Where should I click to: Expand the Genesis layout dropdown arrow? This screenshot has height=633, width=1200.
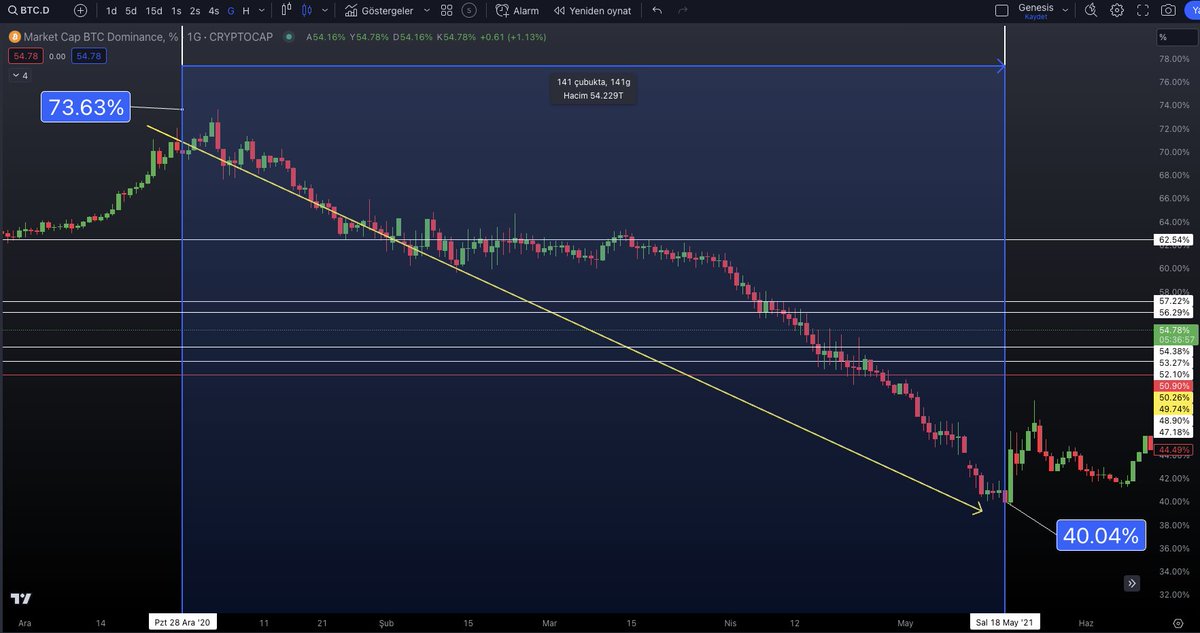point(1066,10)
